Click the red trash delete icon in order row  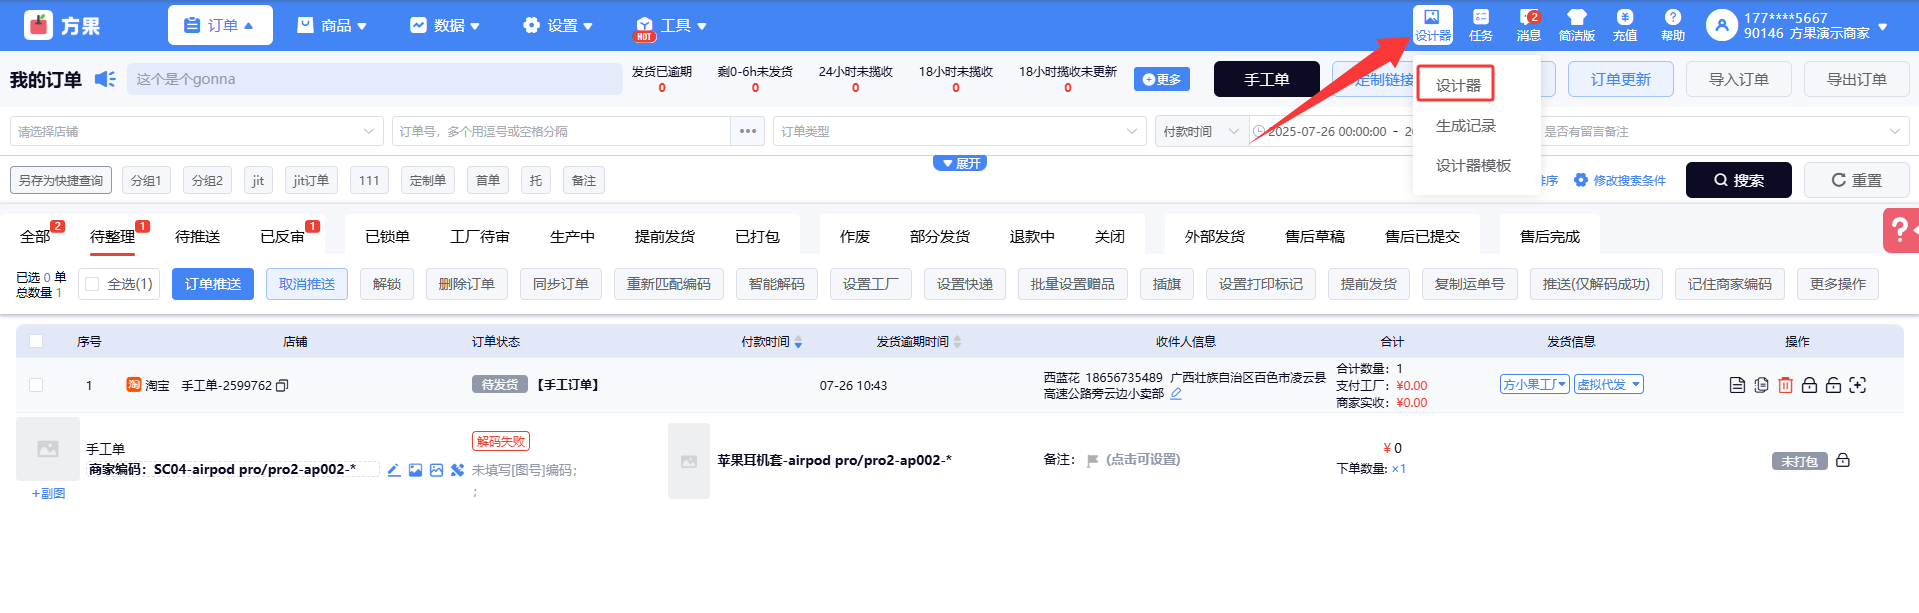pyautogui.click(x=1785, y=385)
